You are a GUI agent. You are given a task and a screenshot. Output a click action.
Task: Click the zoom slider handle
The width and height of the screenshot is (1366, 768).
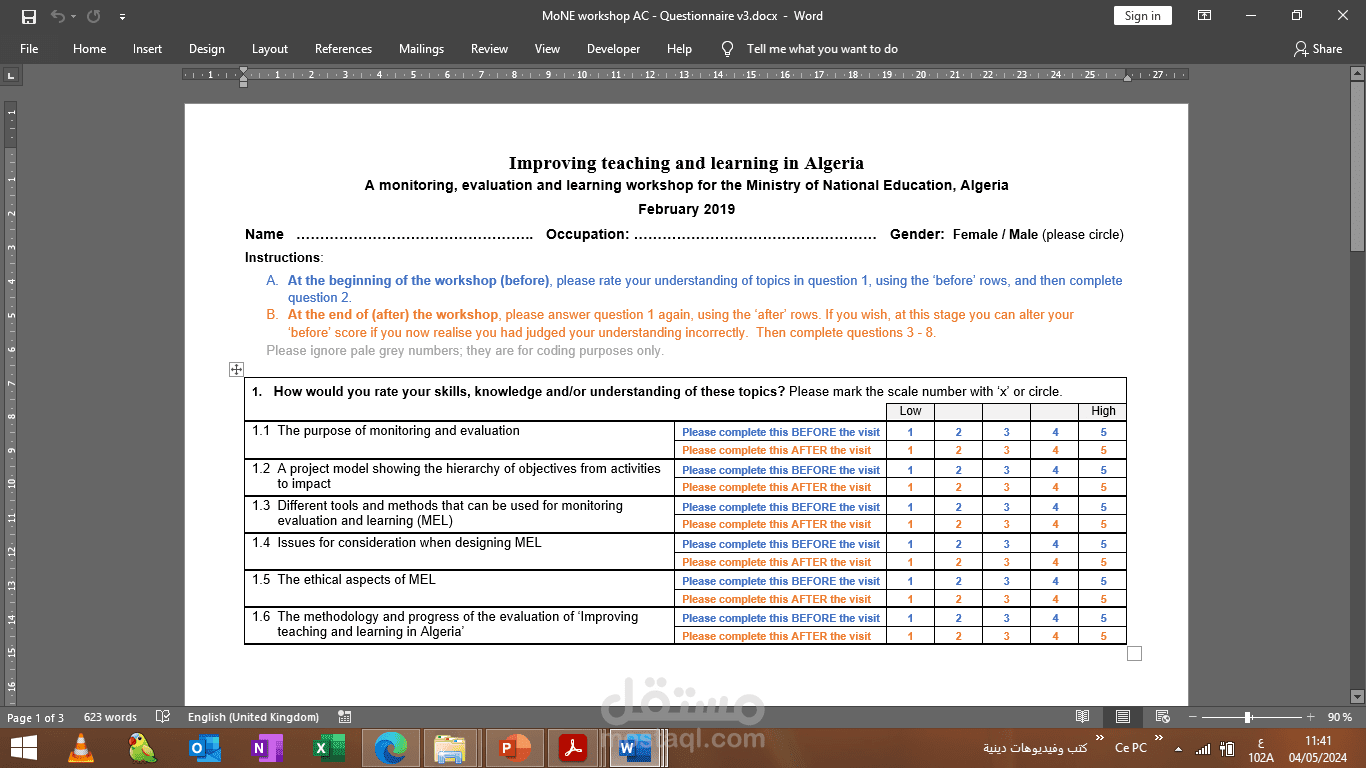click(1248, 717)
